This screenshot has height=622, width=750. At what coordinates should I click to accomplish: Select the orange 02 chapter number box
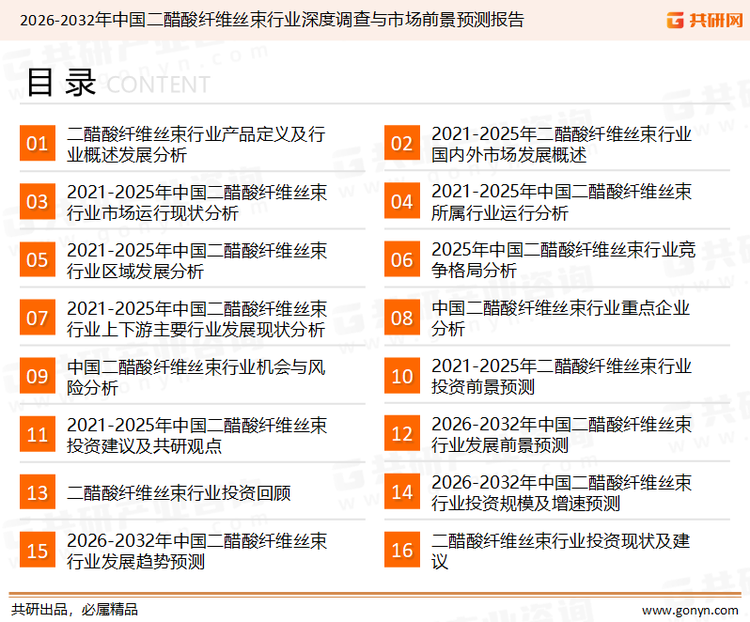[x=402, y=143]
